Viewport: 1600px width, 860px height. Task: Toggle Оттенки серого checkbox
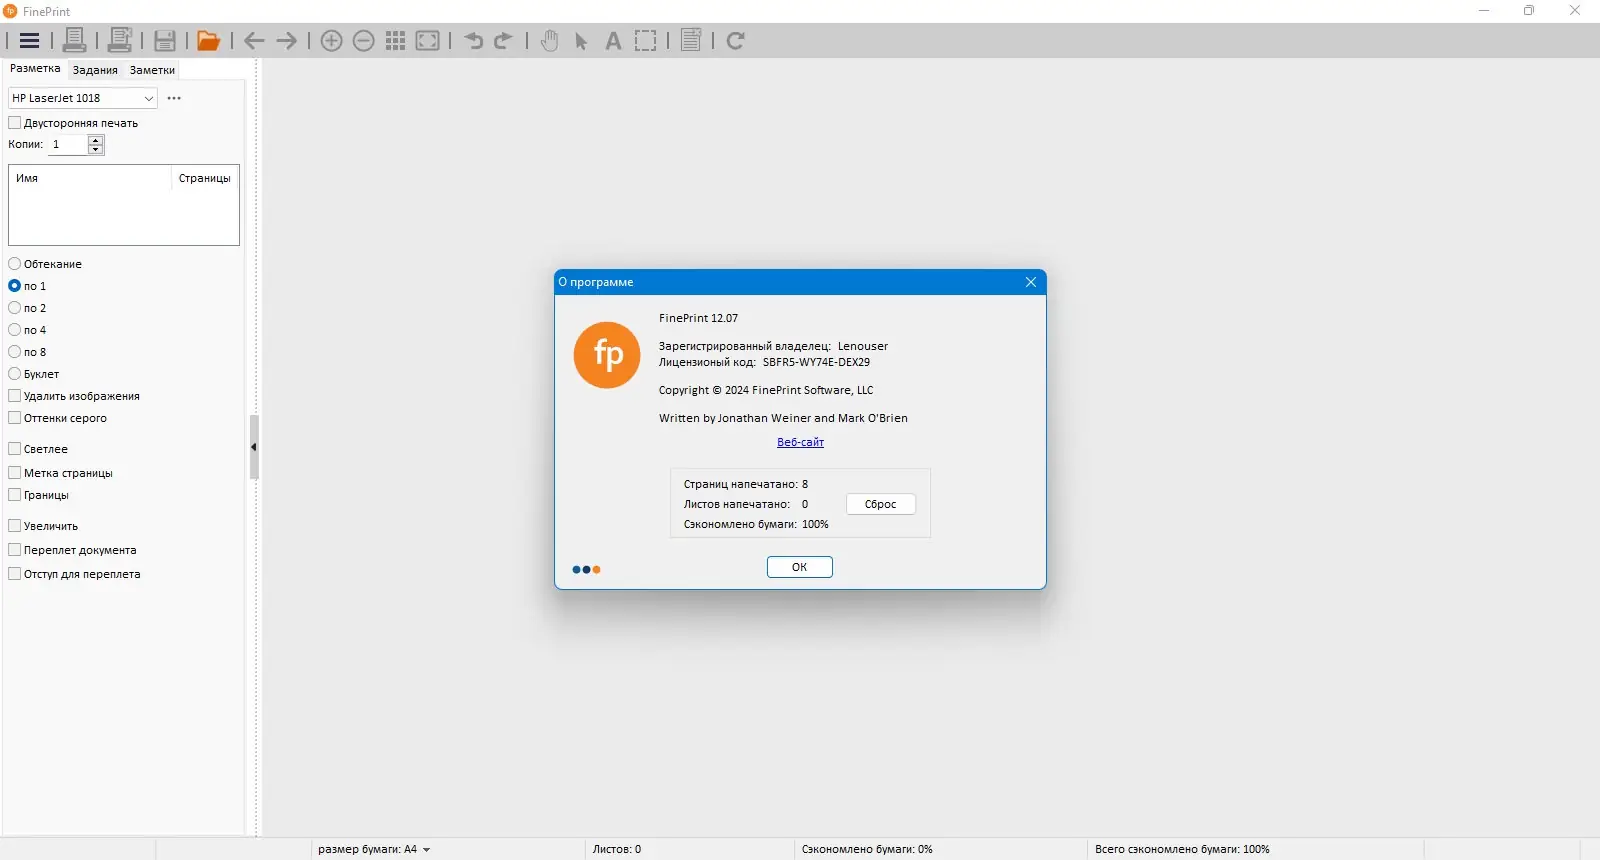coord(15,418)
